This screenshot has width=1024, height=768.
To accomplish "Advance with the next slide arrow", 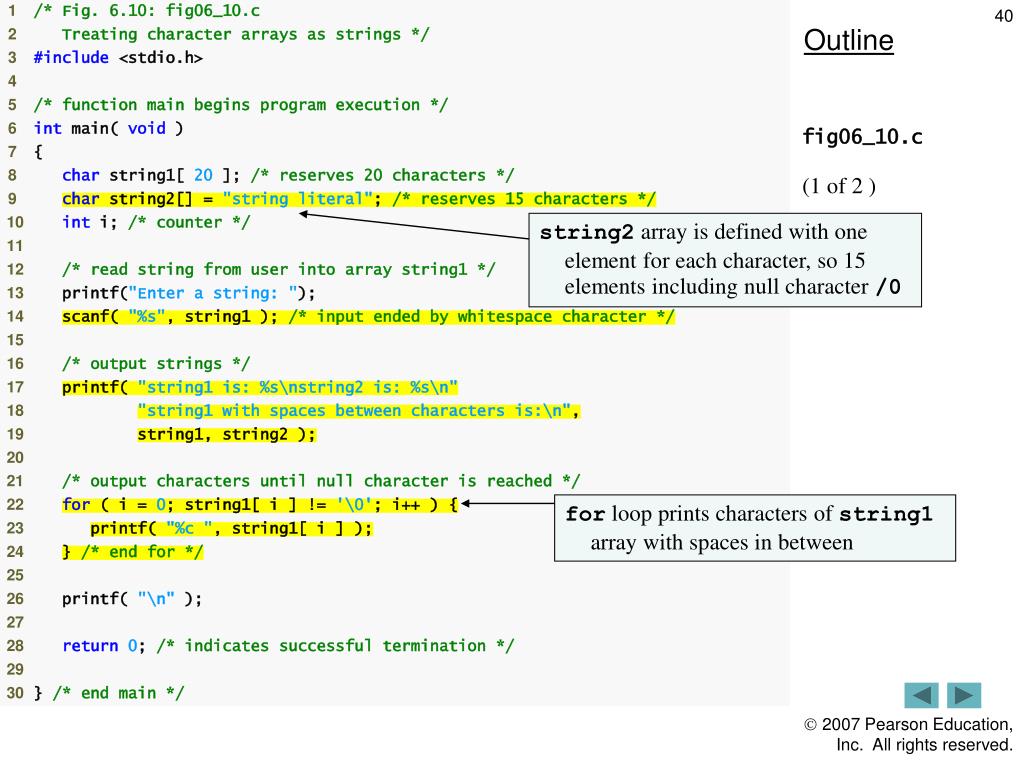I will click(x=964, y=695).
